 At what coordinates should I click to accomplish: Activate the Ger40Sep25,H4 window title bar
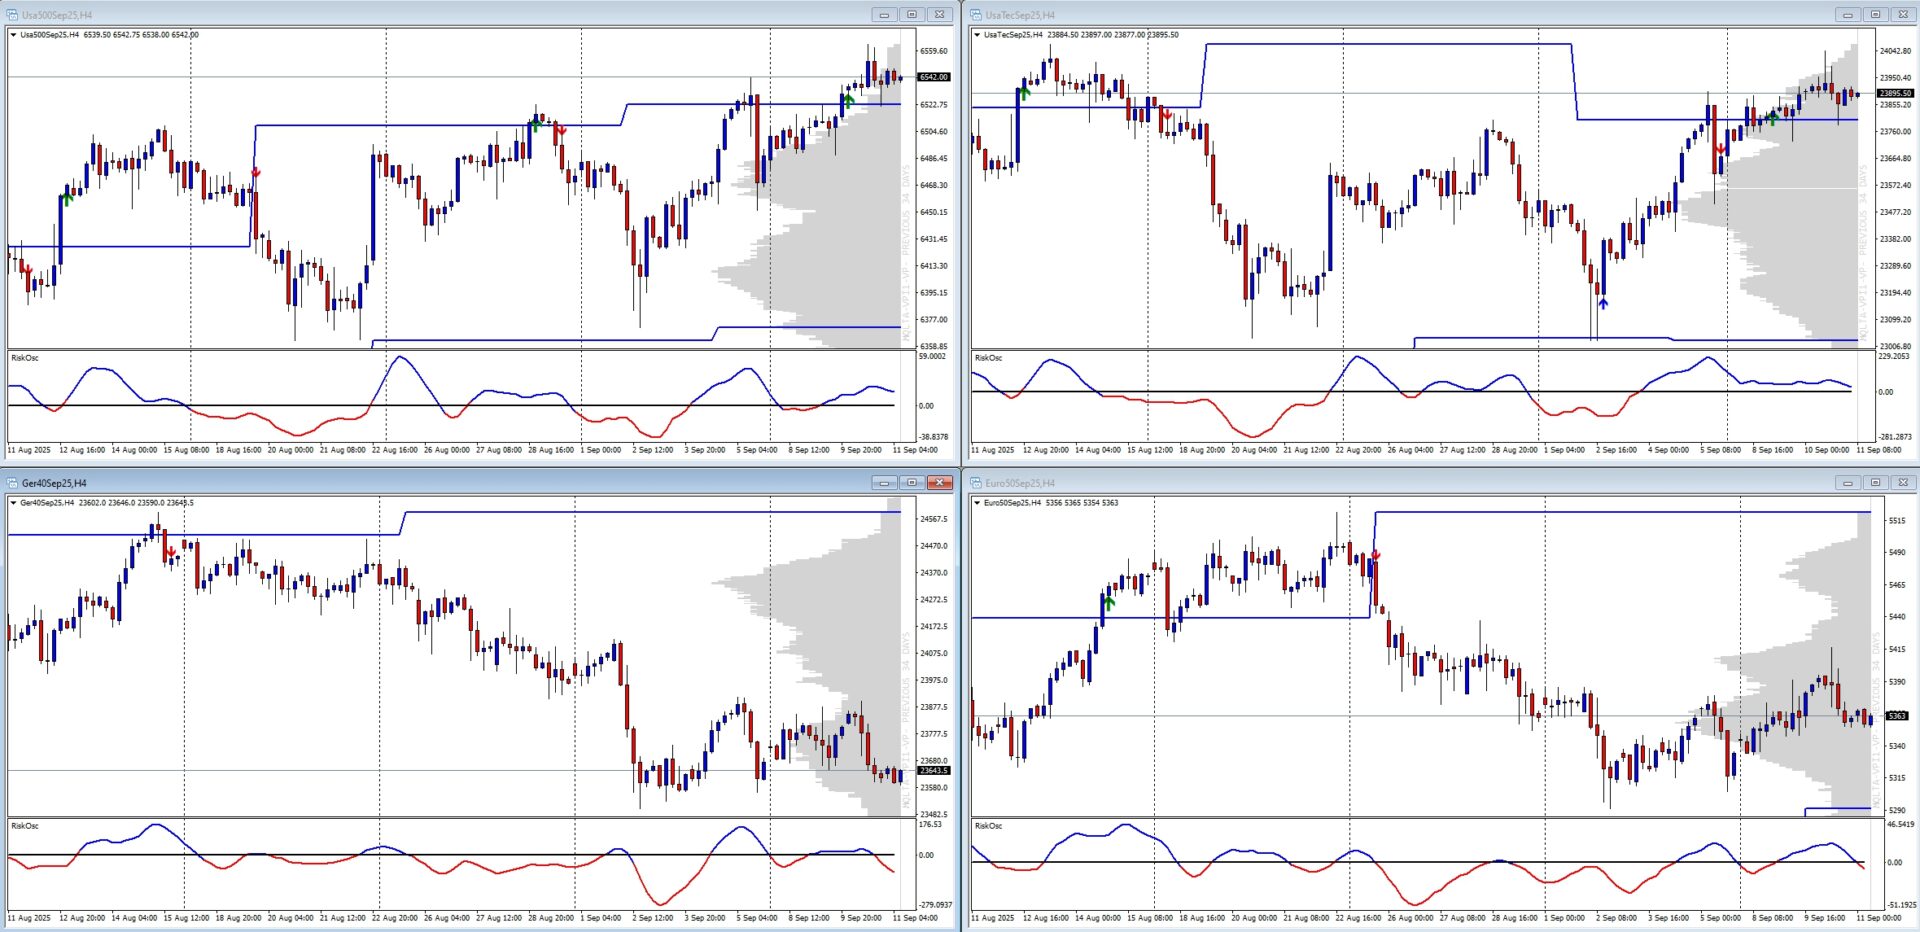(400, 483)
